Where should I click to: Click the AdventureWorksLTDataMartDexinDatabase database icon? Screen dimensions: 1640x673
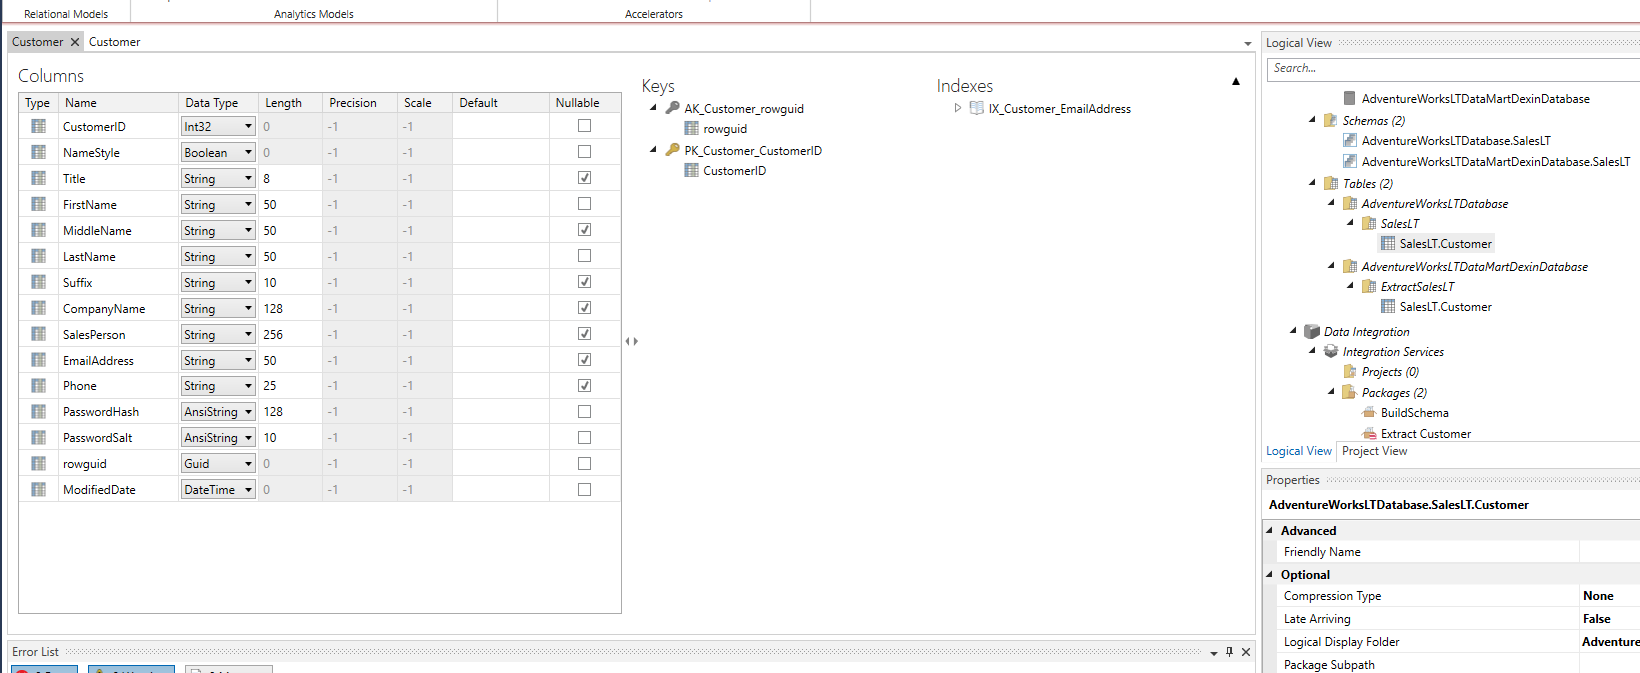1349,98
